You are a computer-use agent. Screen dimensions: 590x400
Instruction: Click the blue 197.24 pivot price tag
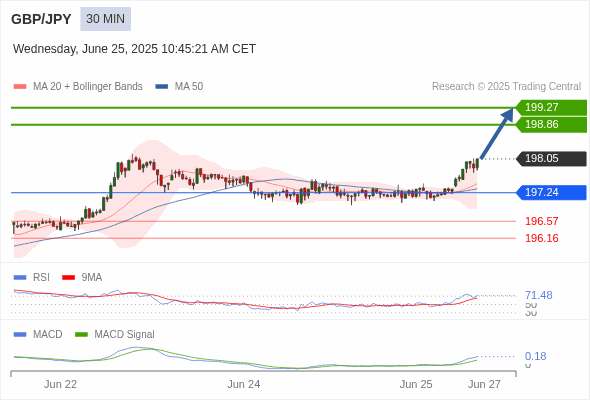551,192
